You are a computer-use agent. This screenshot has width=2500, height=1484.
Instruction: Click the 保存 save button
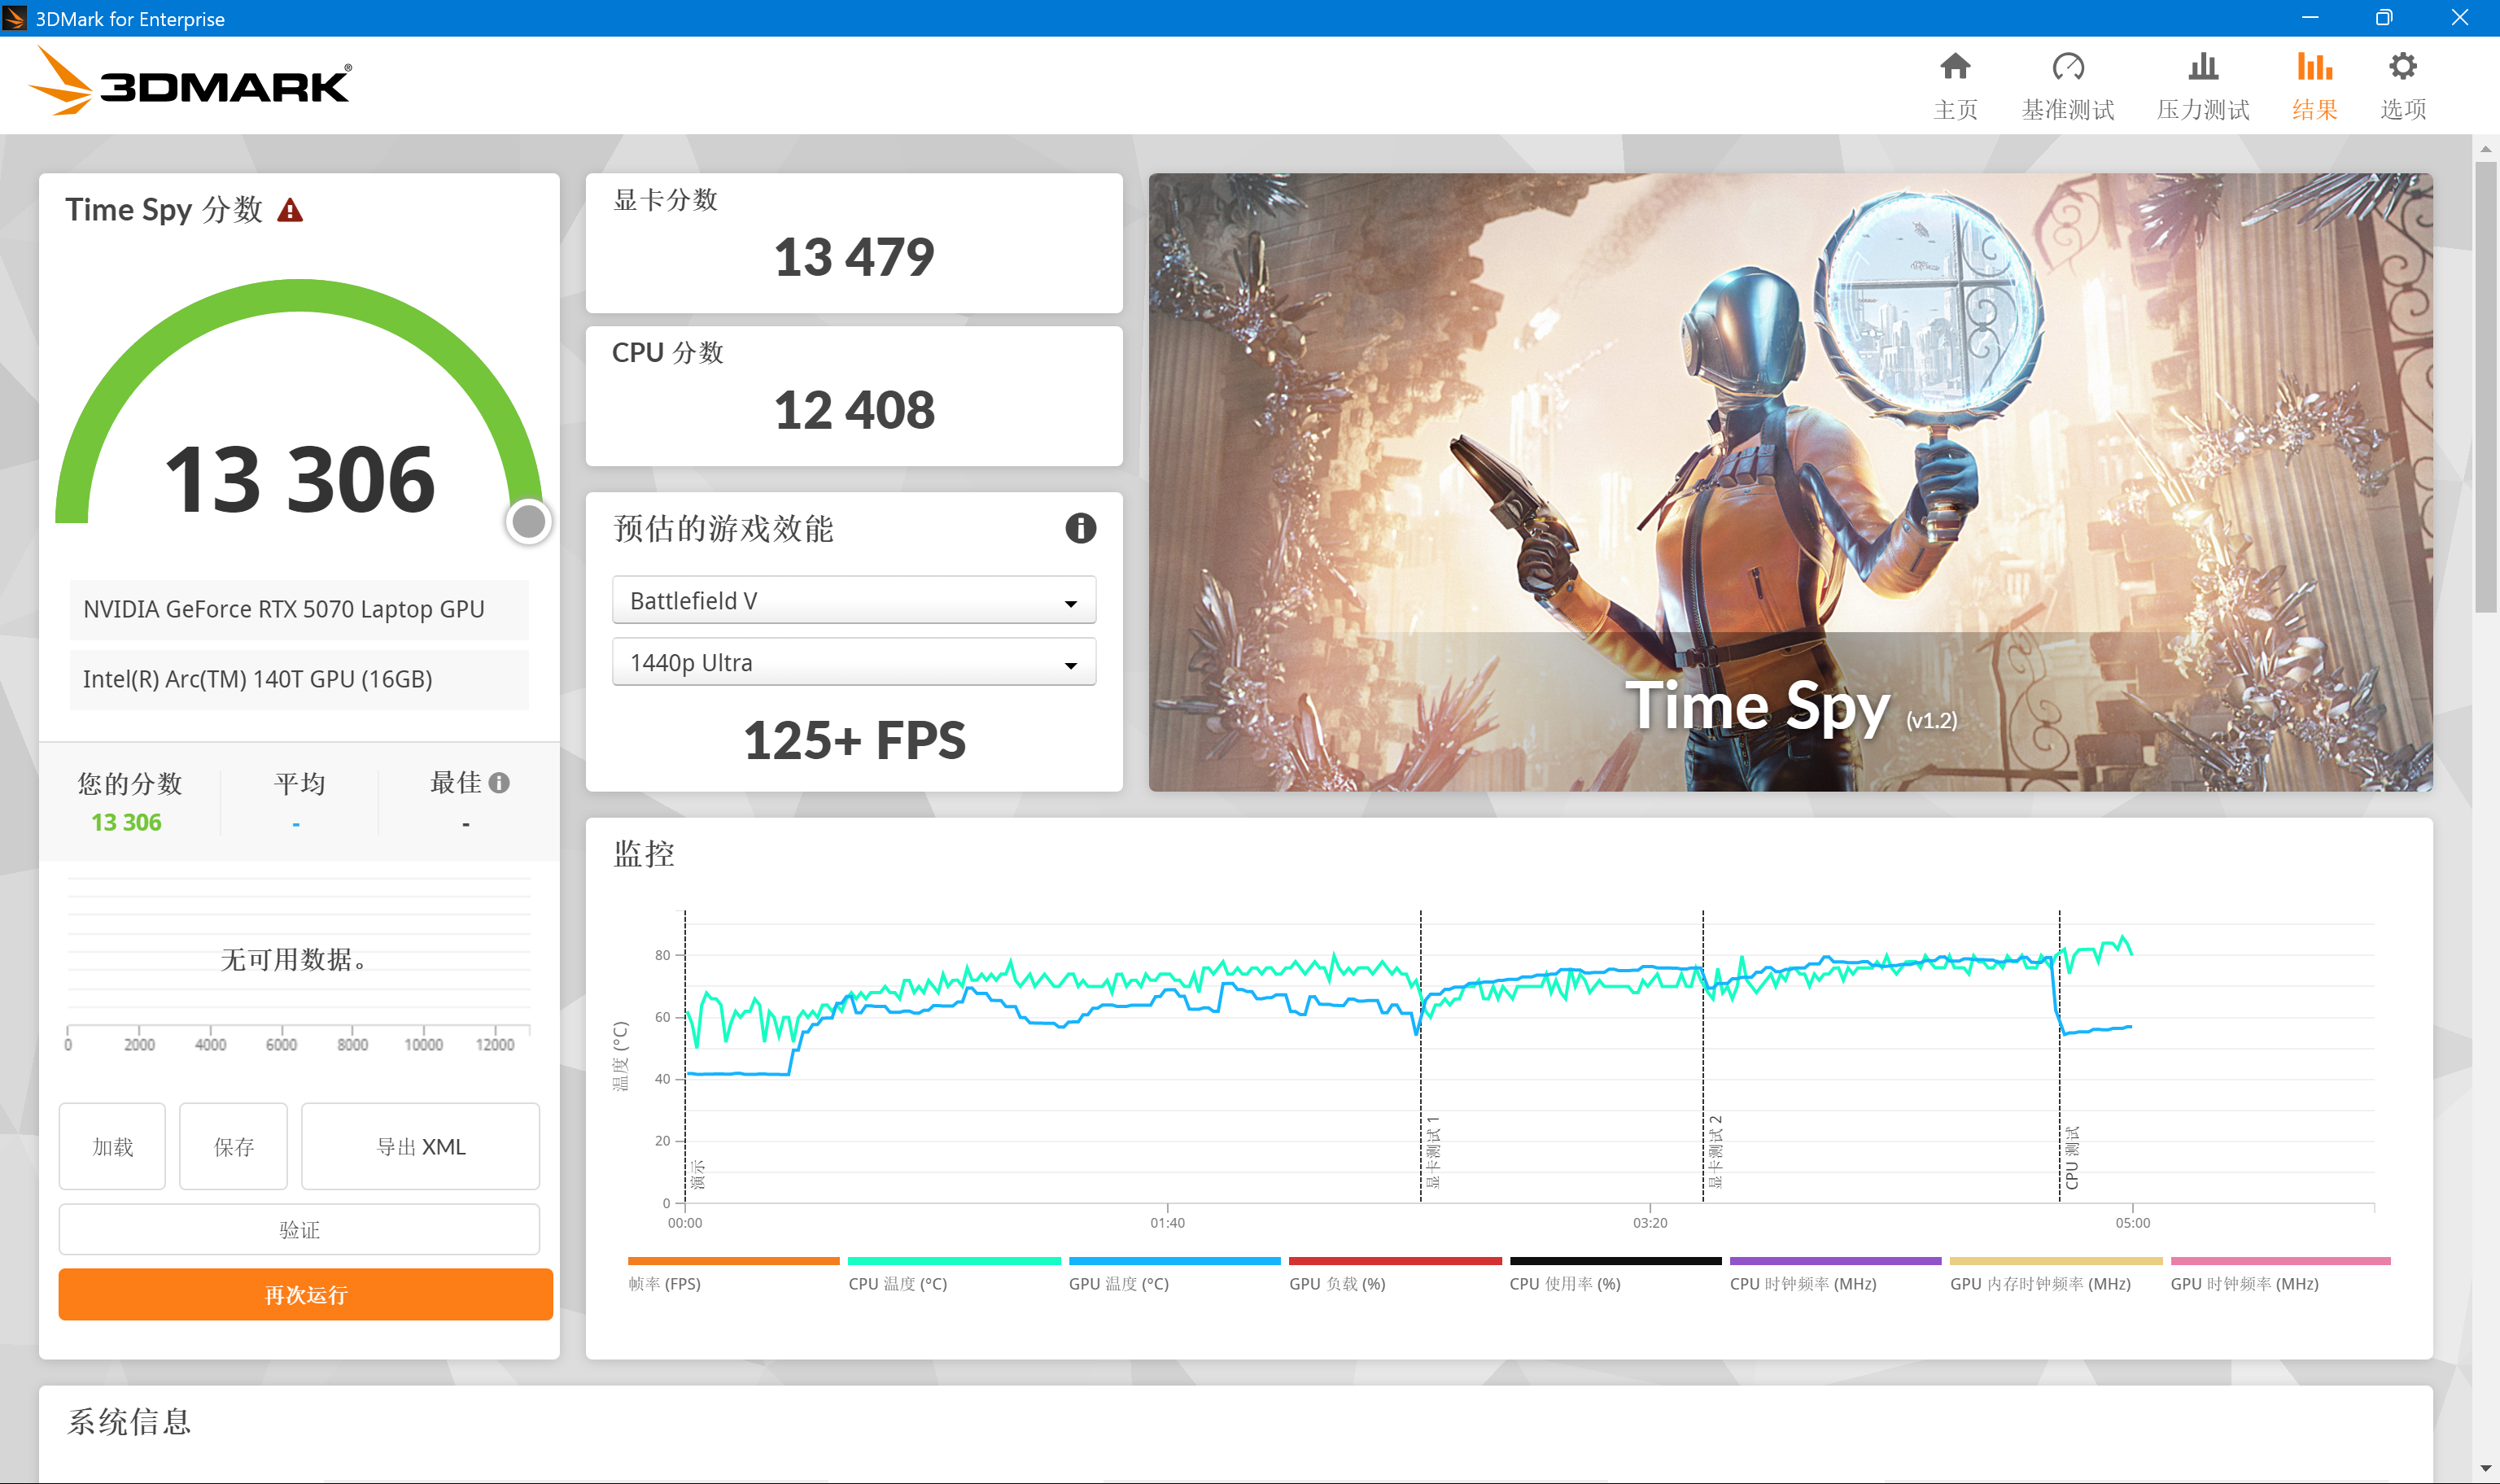[x=233, y=1146]
